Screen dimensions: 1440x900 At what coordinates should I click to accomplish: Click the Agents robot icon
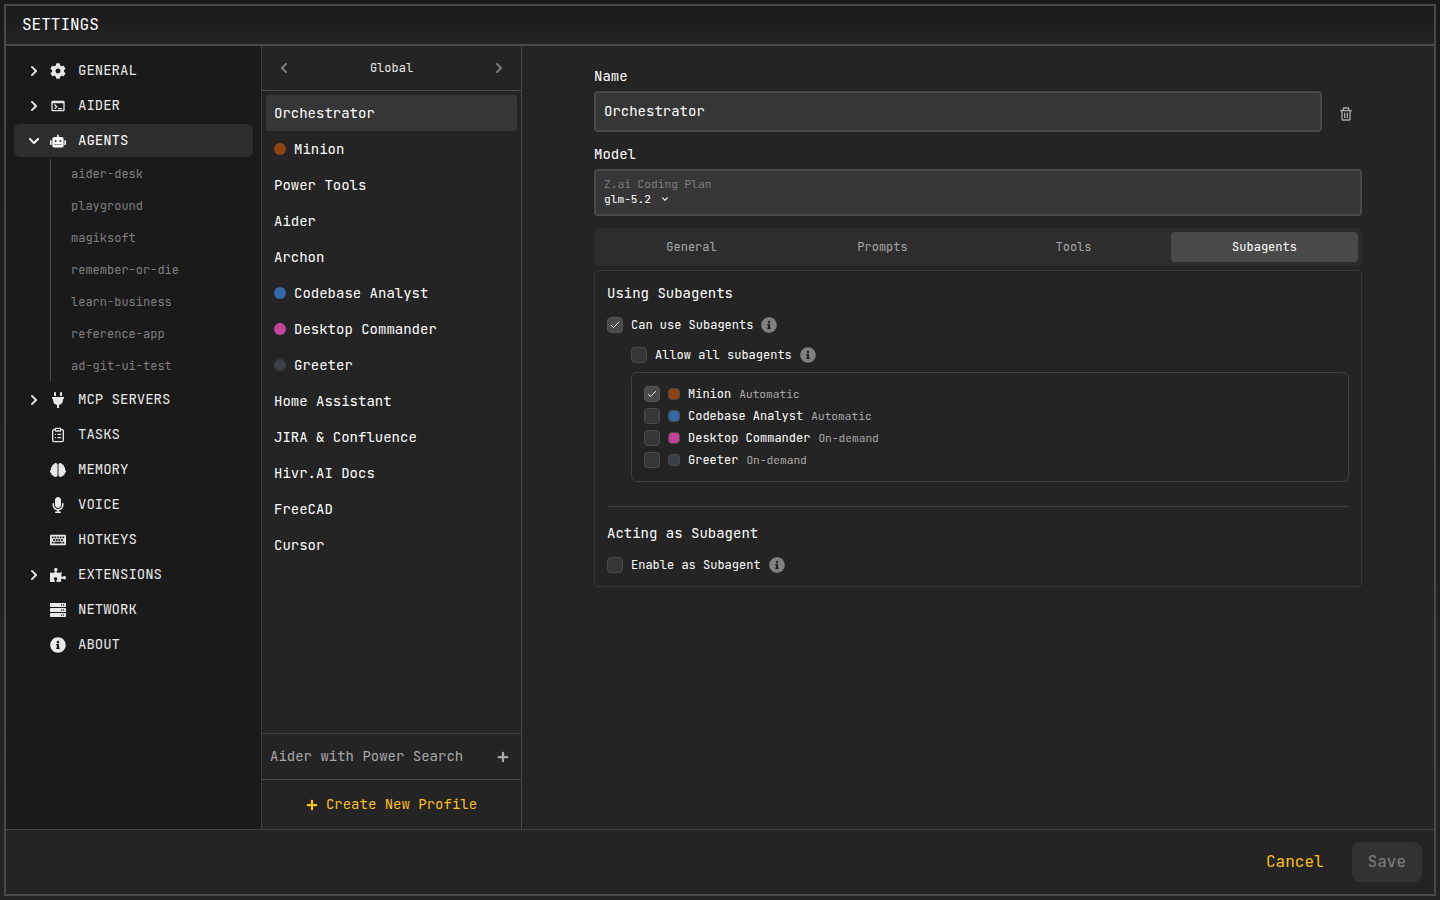click(58, 141)
